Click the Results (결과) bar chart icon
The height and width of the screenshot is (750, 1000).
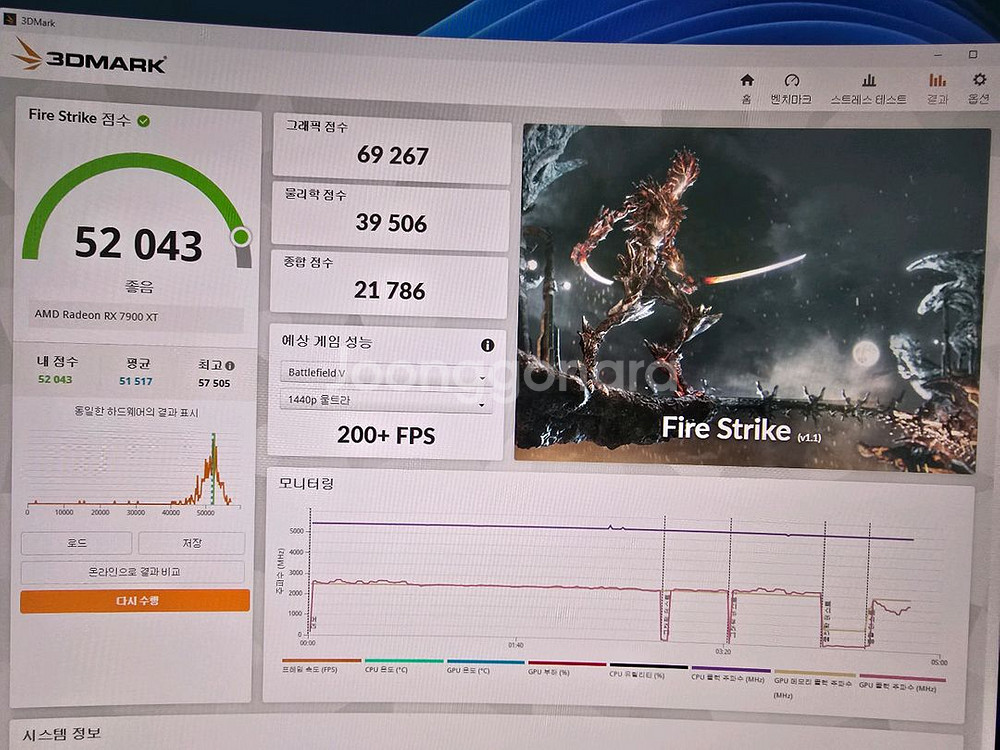click(x=937, y=81)
